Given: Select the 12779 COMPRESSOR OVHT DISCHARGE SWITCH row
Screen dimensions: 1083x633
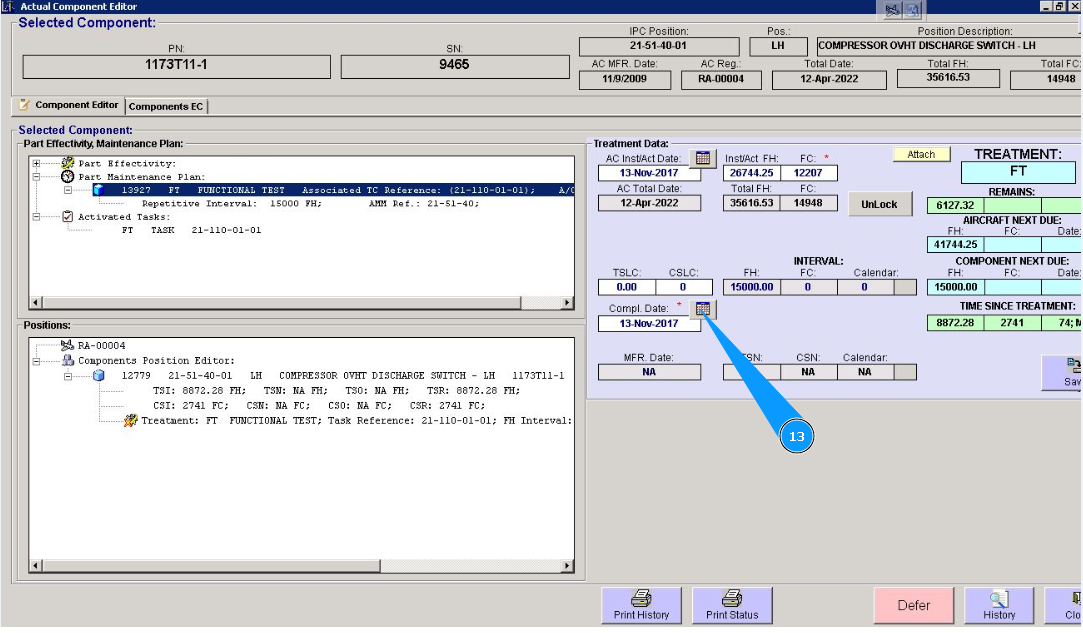Looking at the screenshot, I should [x=343, y=376].
